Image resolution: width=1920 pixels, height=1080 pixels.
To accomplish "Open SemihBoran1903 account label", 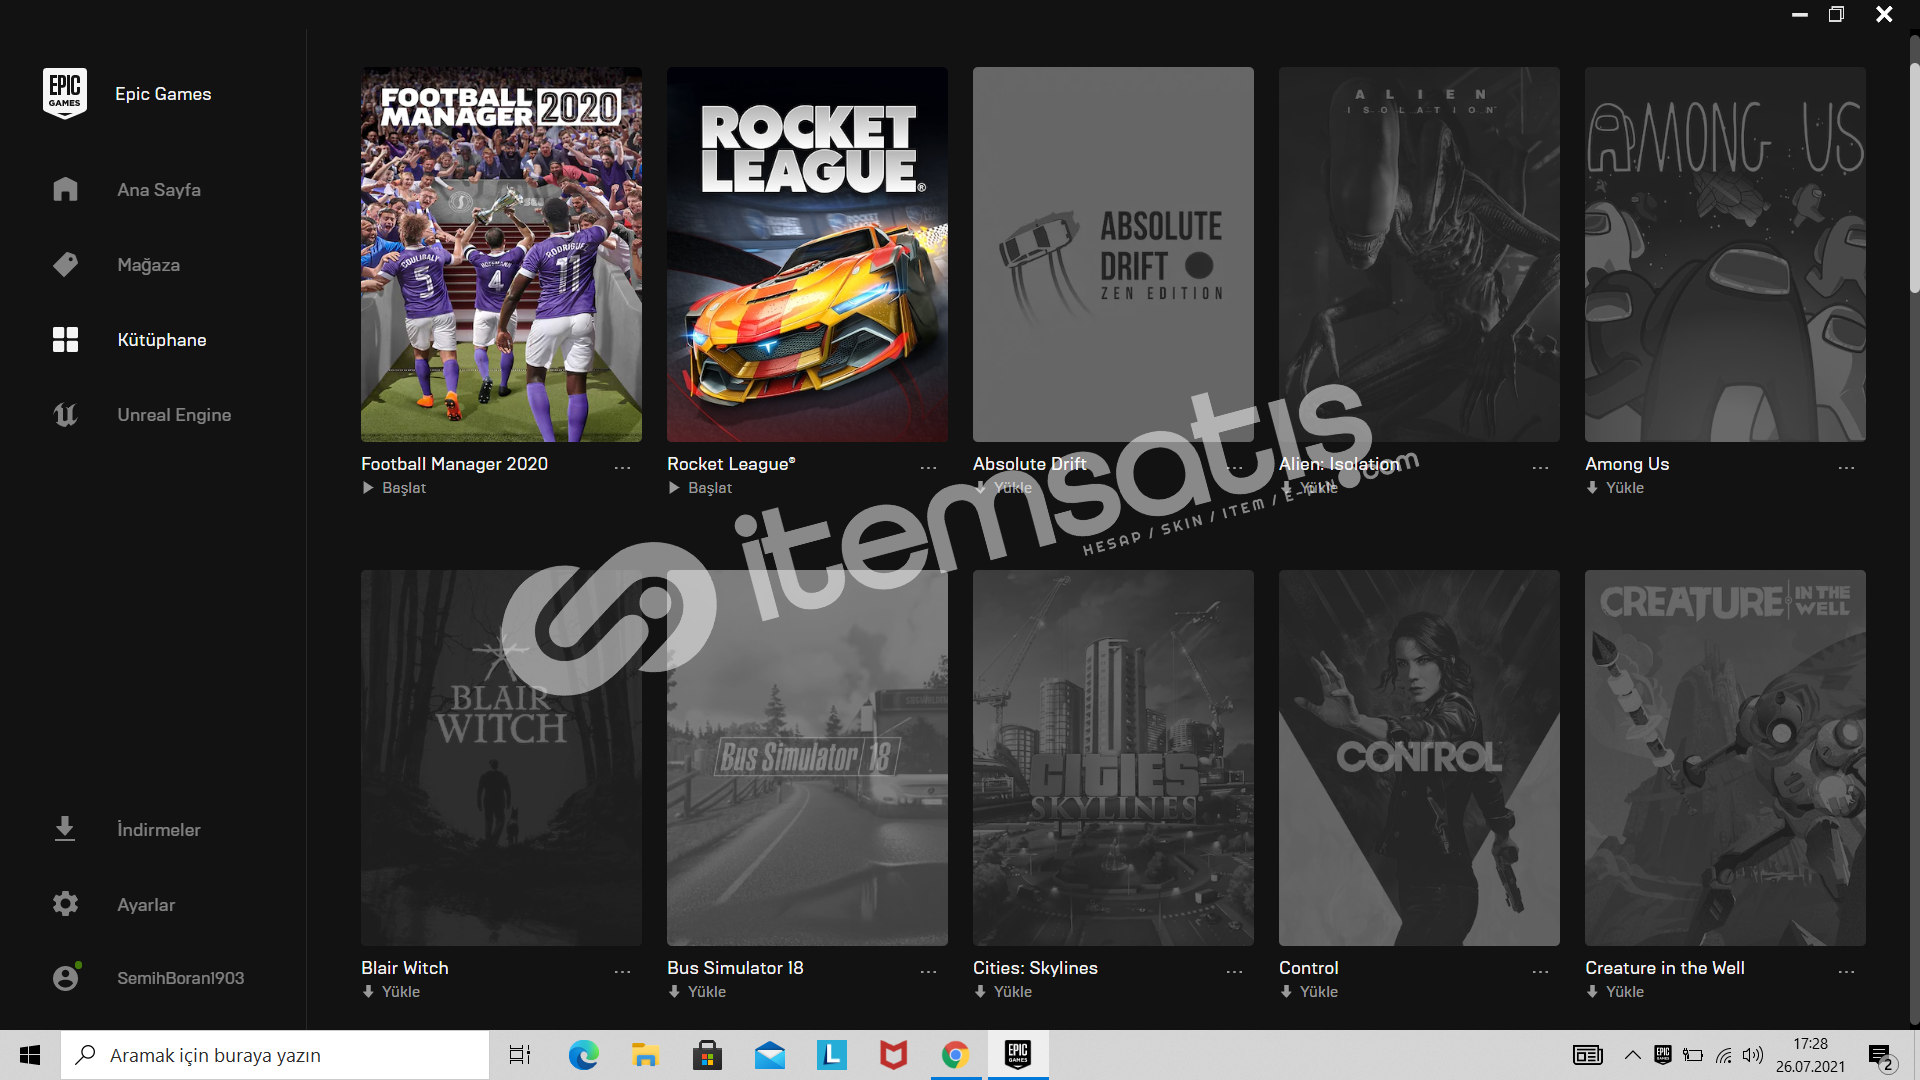I will [x=180, y=978].
